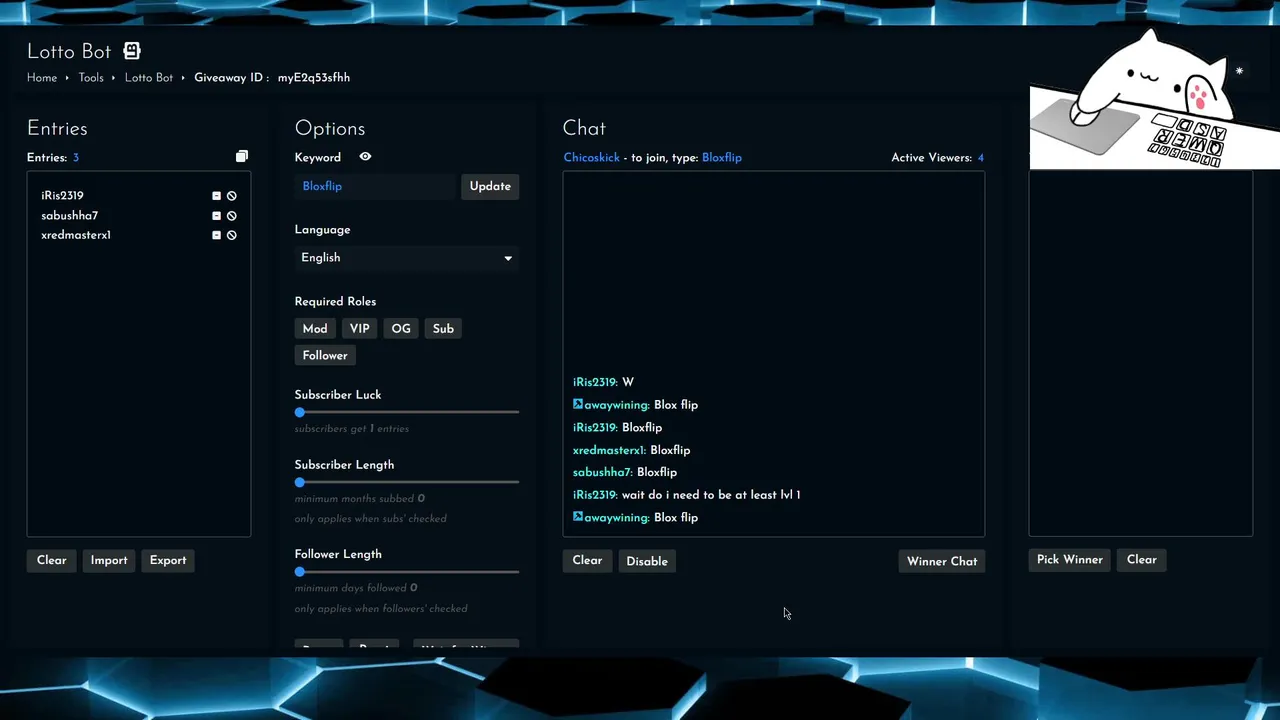Viewport: 1280px width, 720px height.
Task: Click the Entries count number 3
Action: (x=75, y=158)
